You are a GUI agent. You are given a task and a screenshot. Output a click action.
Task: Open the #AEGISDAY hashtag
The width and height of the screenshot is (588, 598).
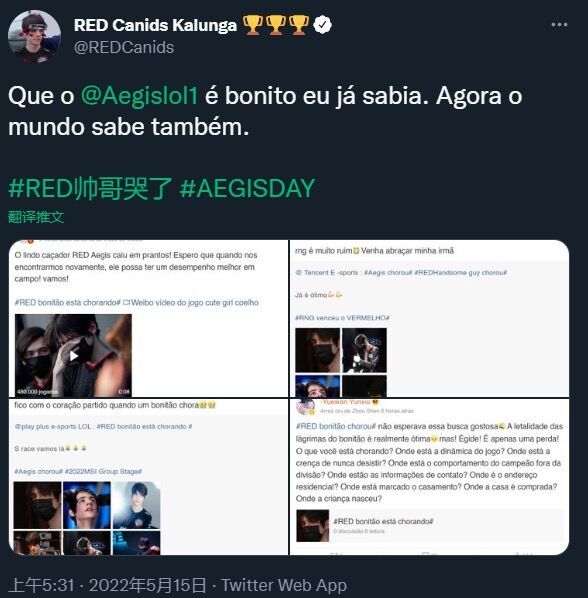247,188
